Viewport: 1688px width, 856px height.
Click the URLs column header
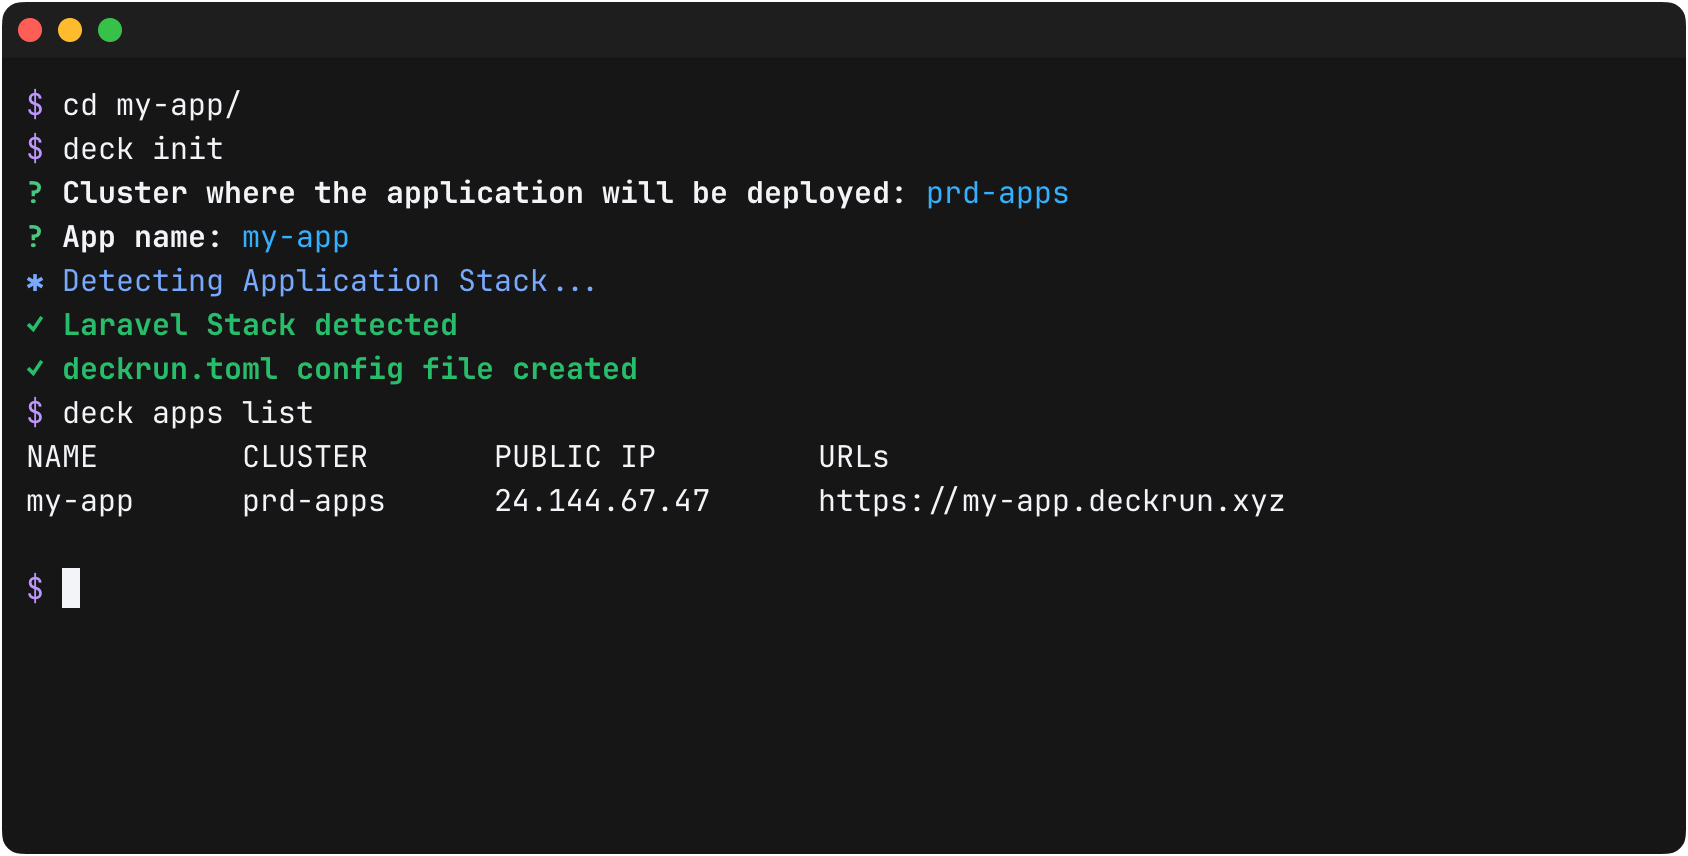[x=853, y=457]
